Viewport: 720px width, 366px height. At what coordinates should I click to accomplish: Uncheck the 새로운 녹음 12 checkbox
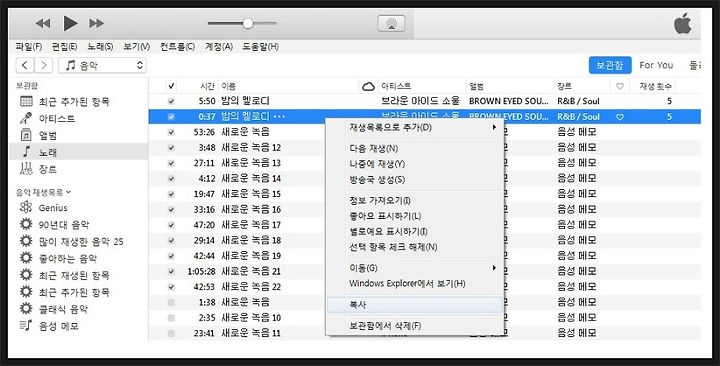click(x=171, y=147)
